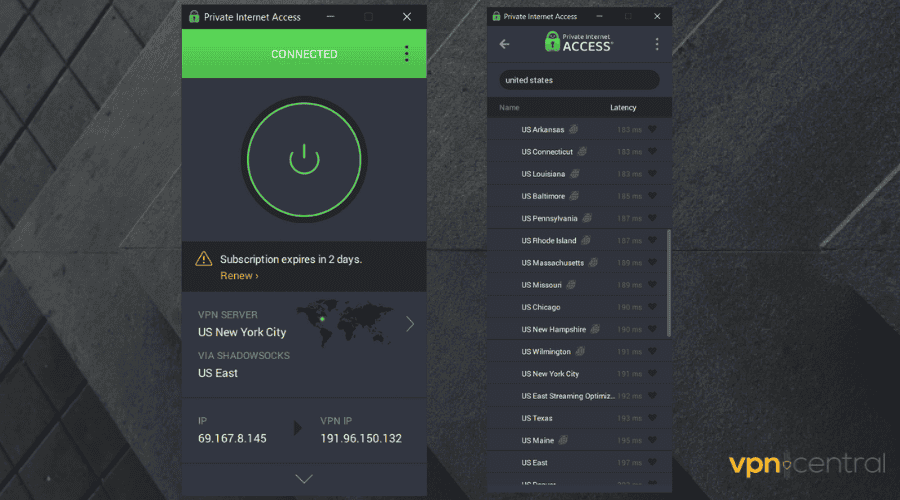The height and width of the screenshot is (500, 900).
Task: Select US East in the server list
Action: (577, 462)
